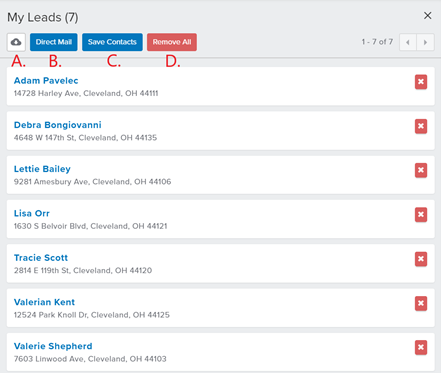The height and width of the screenshot is (373, 441).
Task: Remove Tracie Scott from leads
Action: (421, 259)
